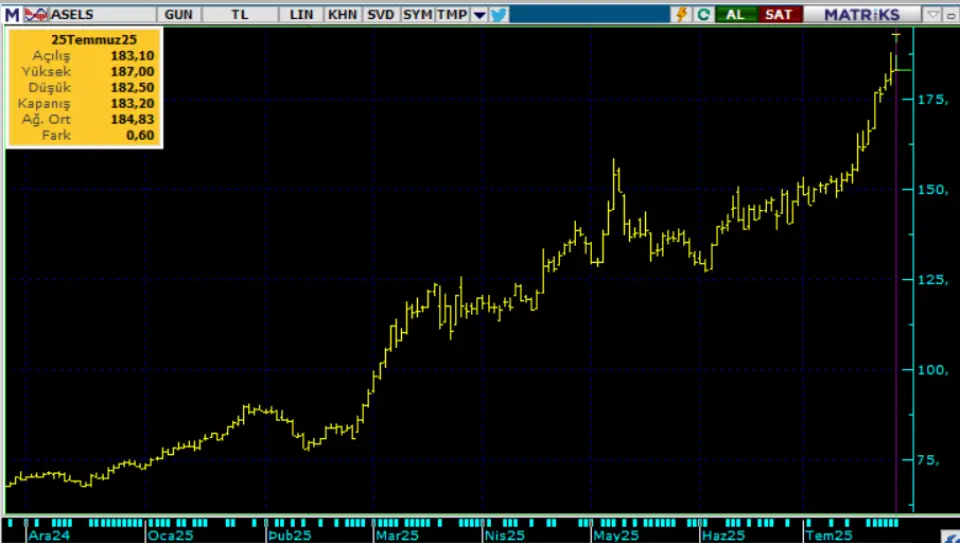Viewport: 960px width, 543px height.
Task: Click the May25 date axis label
Action: click(616, 536)
